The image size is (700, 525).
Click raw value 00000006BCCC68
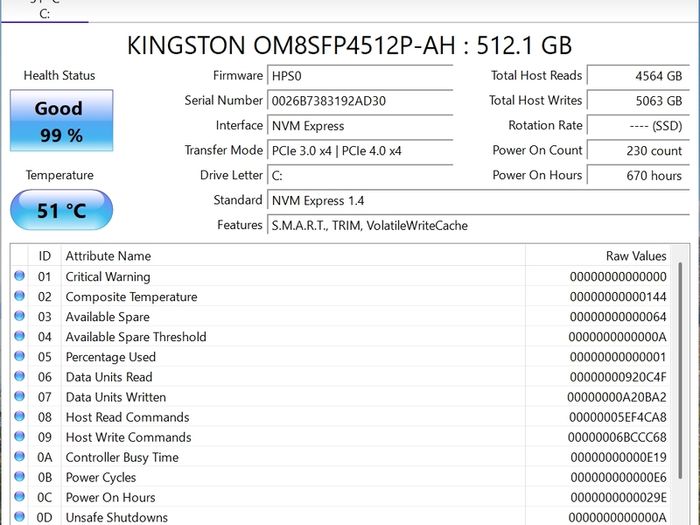(x=617, y=438)
